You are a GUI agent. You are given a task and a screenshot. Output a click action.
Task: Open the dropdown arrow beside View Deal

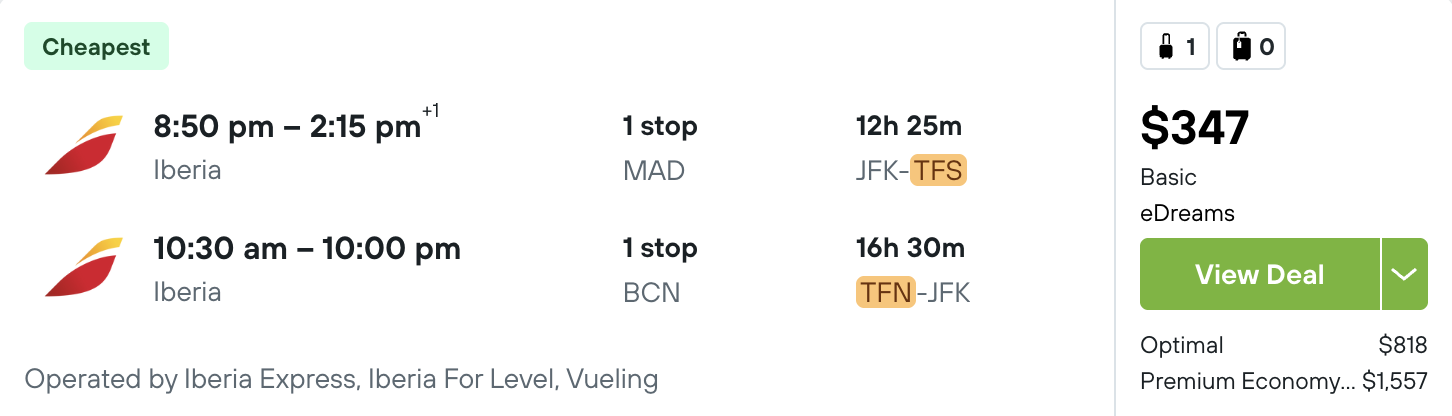tap(1404, 274)
